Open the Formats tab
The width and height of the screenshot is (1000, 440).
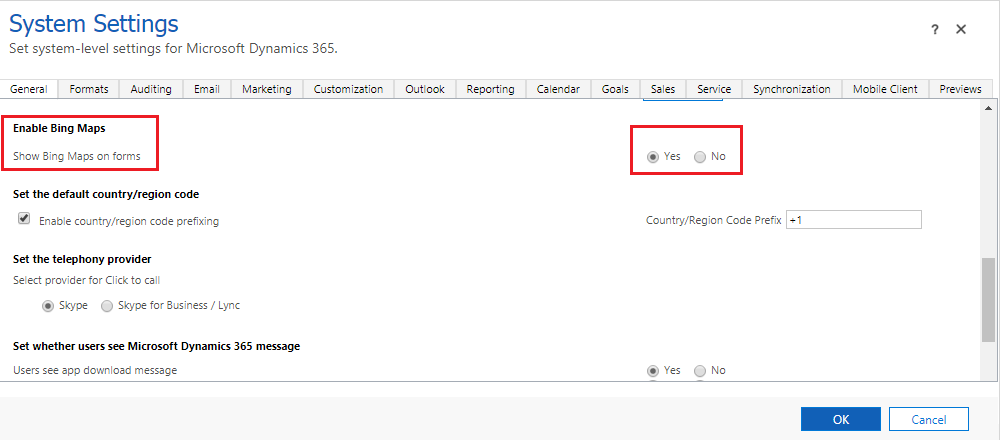[89, 89]
